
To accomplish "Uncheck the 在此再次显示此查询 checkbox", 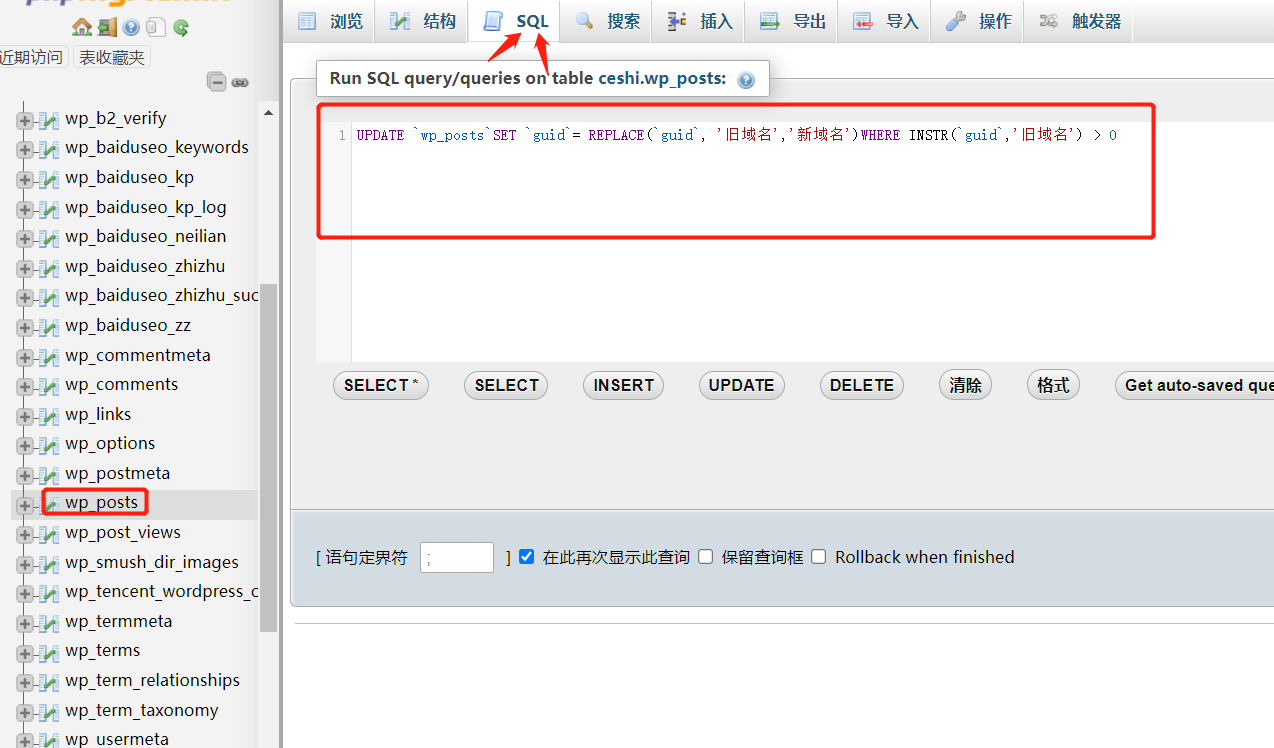I will tap(527, 557).
